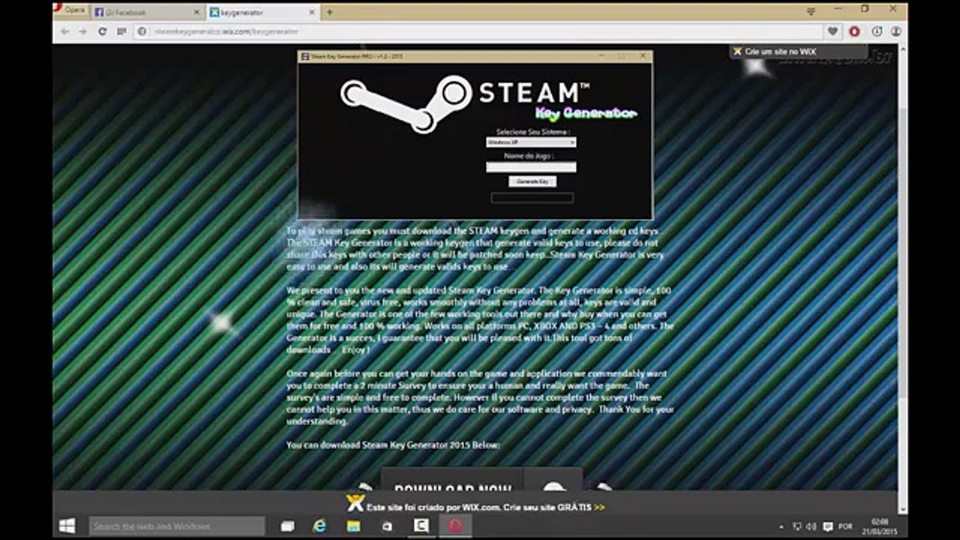Image resolution: width=960 pixels, height=540 pixels.
Task: Open the Store taskbar icon
Action: [x=387, y=526]
